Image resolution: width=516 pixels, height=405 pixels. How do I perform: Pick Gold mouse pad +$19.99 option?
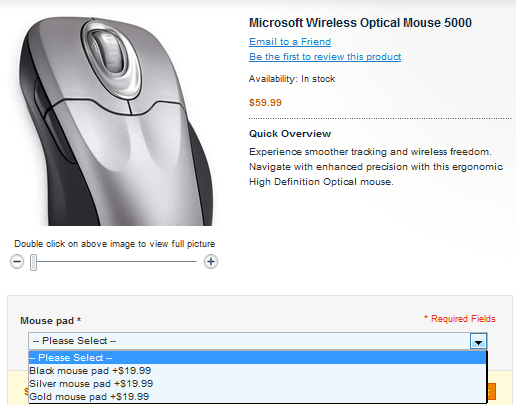click(x=257, y=397)
